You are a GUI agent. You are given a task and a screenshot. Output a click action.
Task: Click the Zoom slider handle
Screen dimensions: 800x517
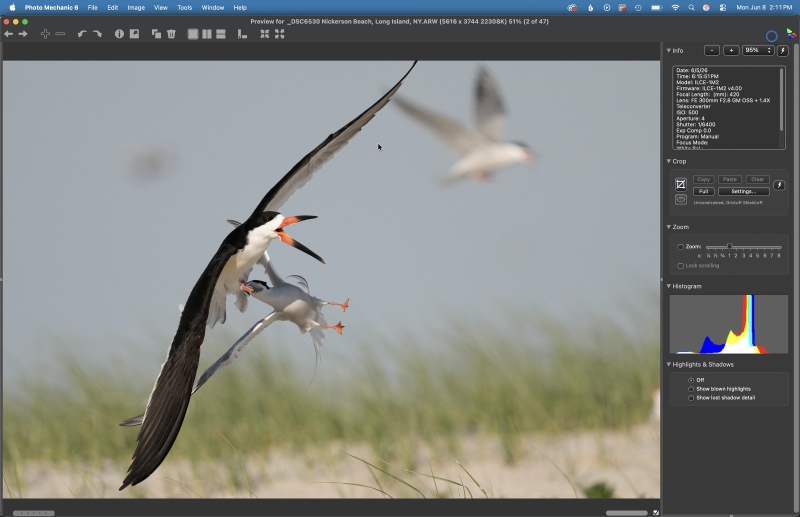tap(730, 247)
